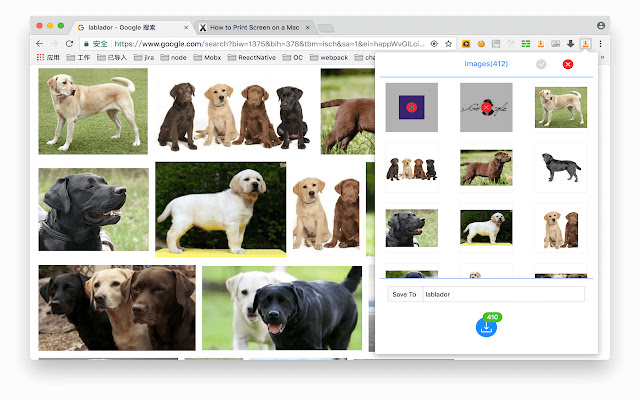Viewport: 640px width, 400px height.
Task: Select the "lablador - Google" tab
Action: pyautogui.click(x=130, y=26)
